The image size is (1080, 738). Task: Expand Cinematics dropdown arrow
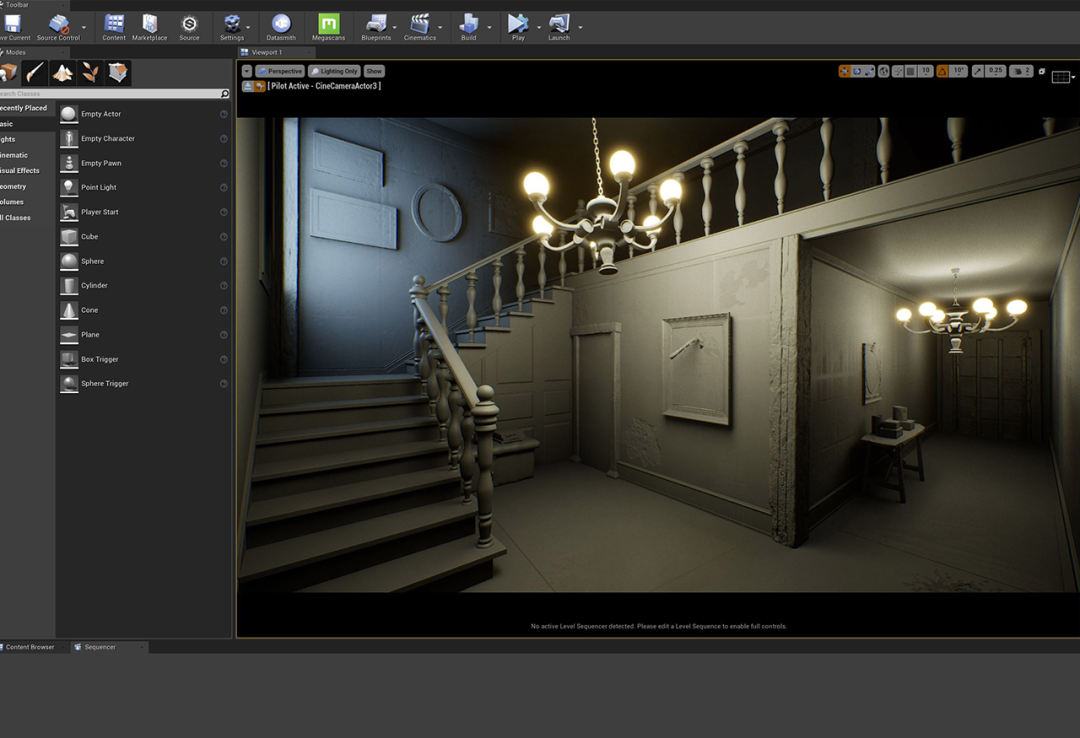point(440,28)
